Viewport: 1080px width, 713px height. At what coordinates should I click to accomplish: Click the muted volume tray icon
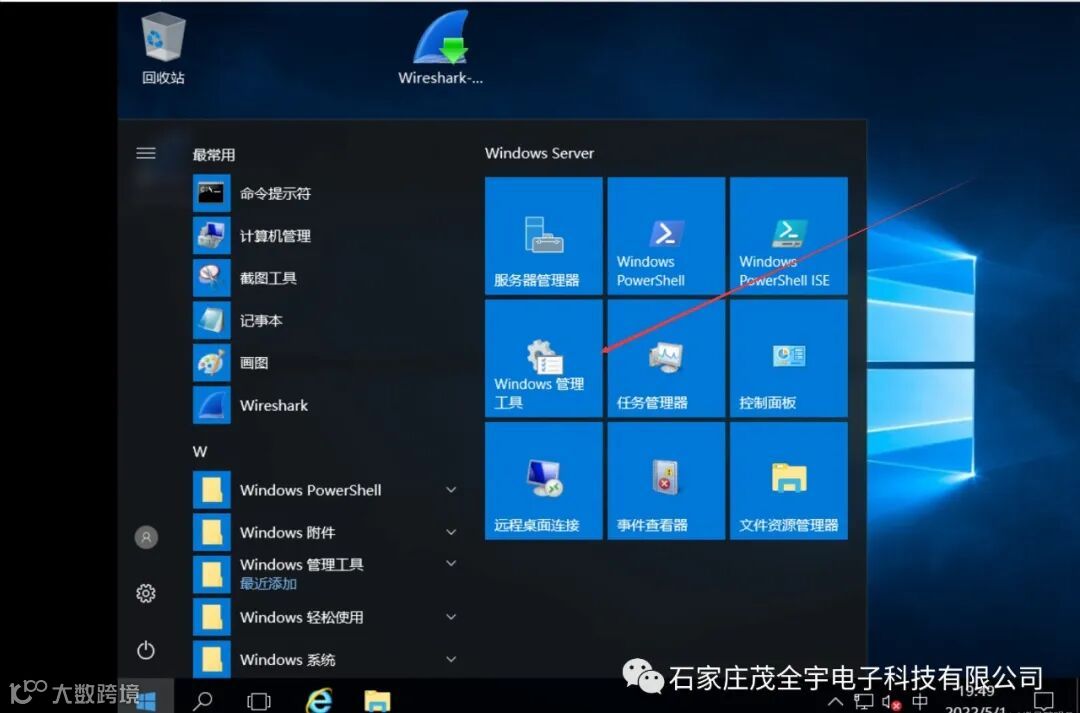click(891, 703)
